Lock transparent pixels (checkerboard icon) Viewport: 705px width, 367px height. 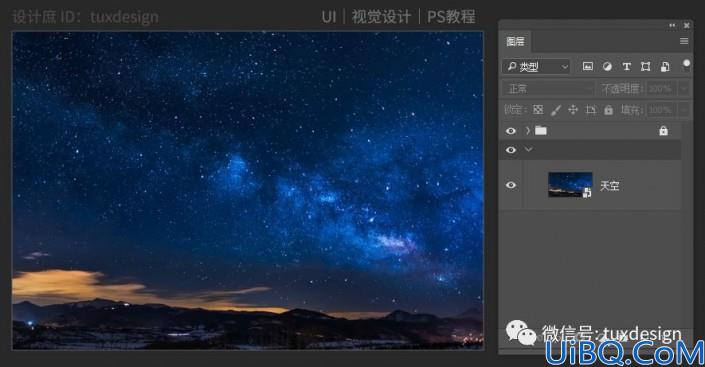pyautogui.click(x=538, y=110)
